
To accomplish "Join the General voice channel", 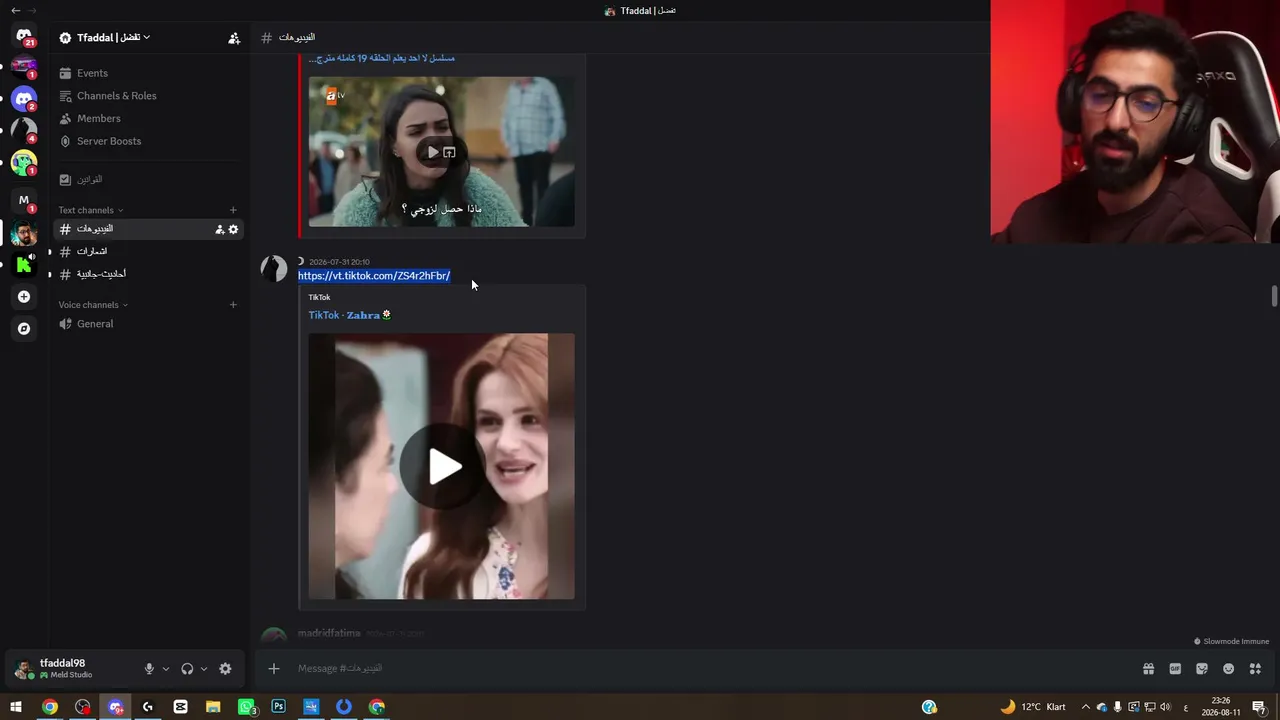I will (147, 324).
